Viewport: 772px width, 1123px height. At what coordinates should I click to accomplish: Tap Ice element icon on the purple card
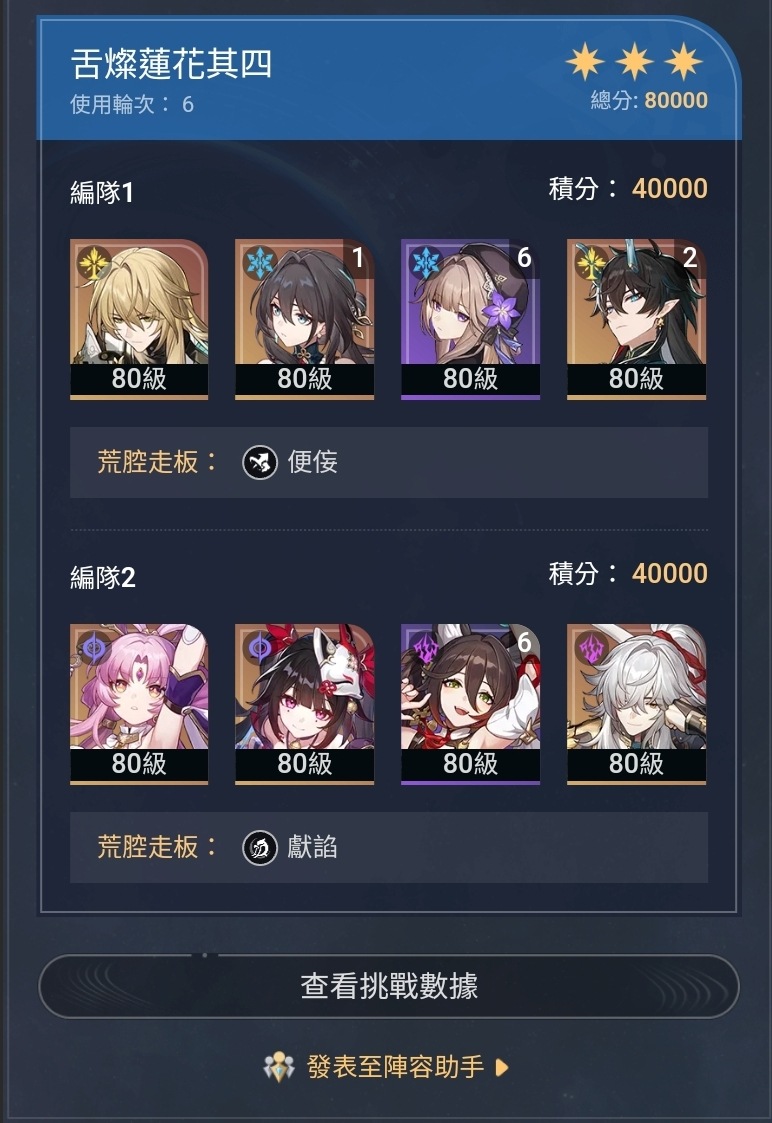(x=425, y=263)
